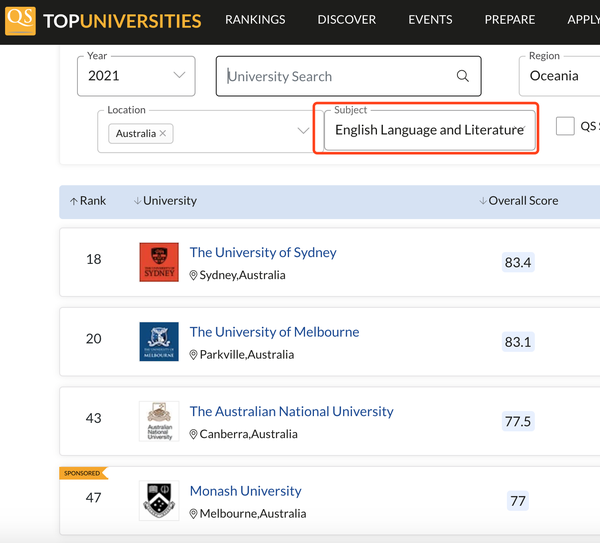Image resolution: width=600 pixels, height=543 pixels.
Task: Click Melbourne,Australia location text
Action: click(253, 514)
